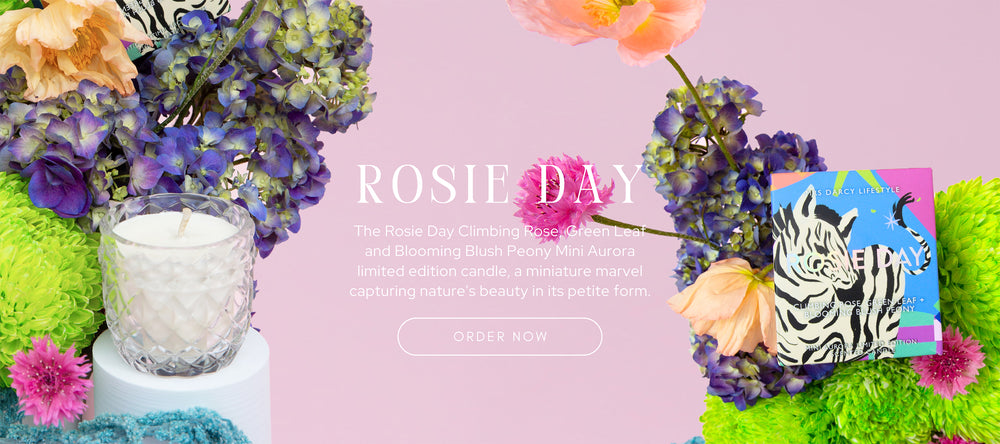This screenshot has width=1000, height=444.
Task: Click the white candle in the glass jar
Action: click(x=177, y=283)
